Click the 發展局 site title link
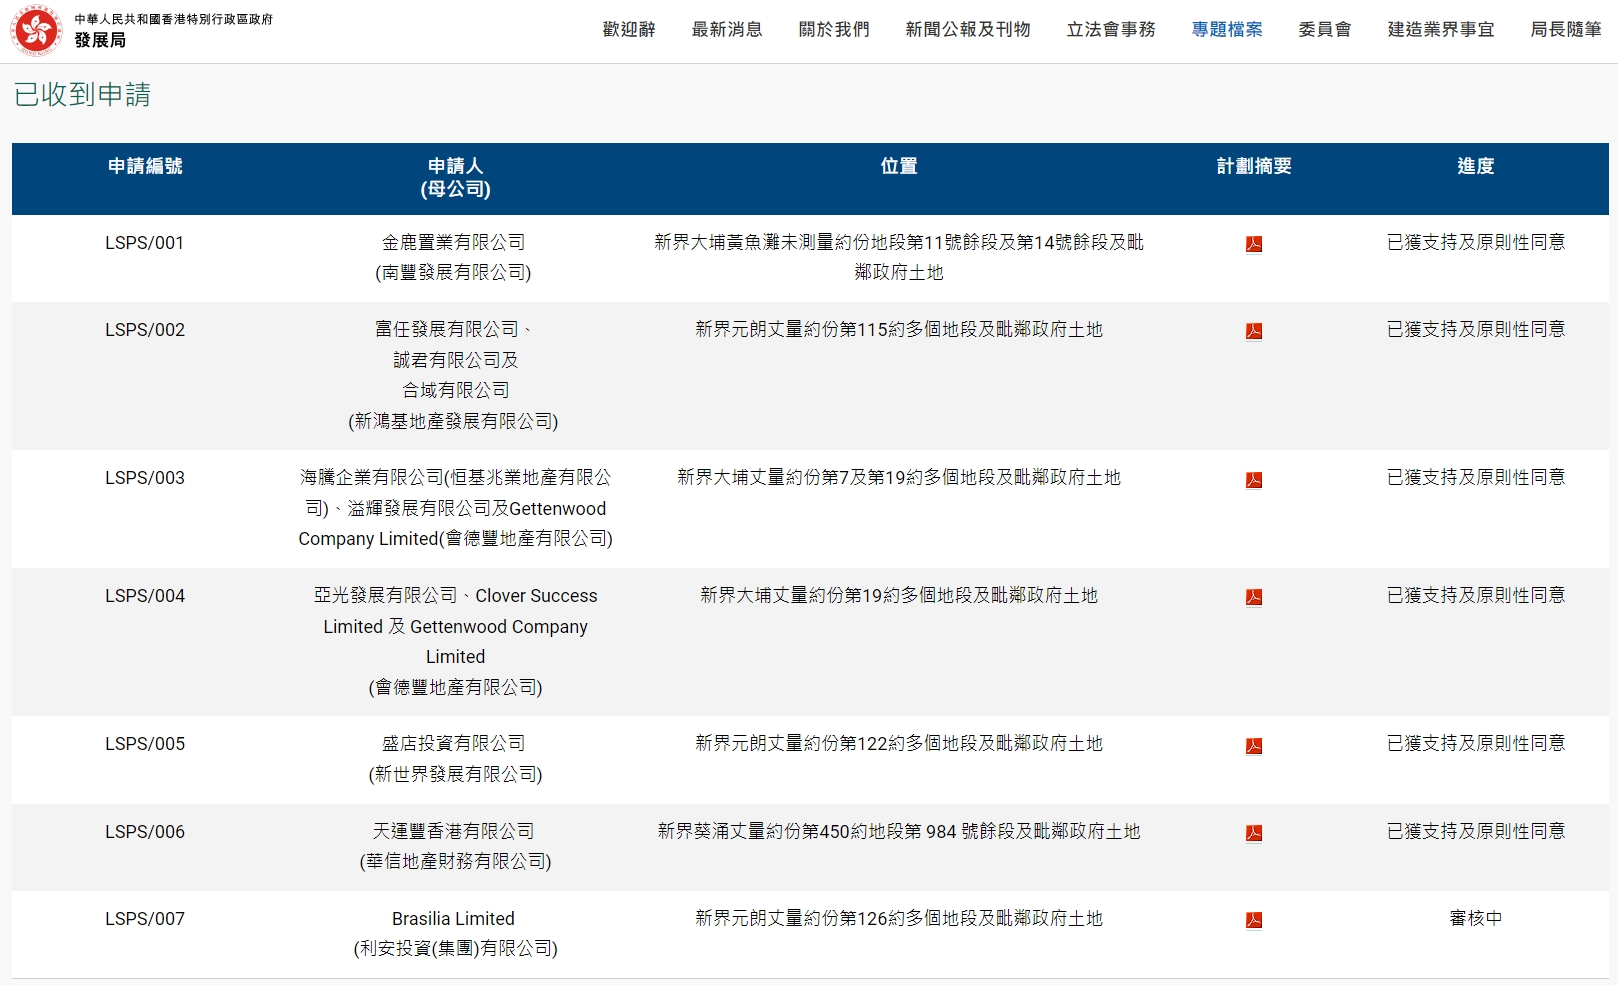The image size is (1618, 985). (x=100, y=40)
